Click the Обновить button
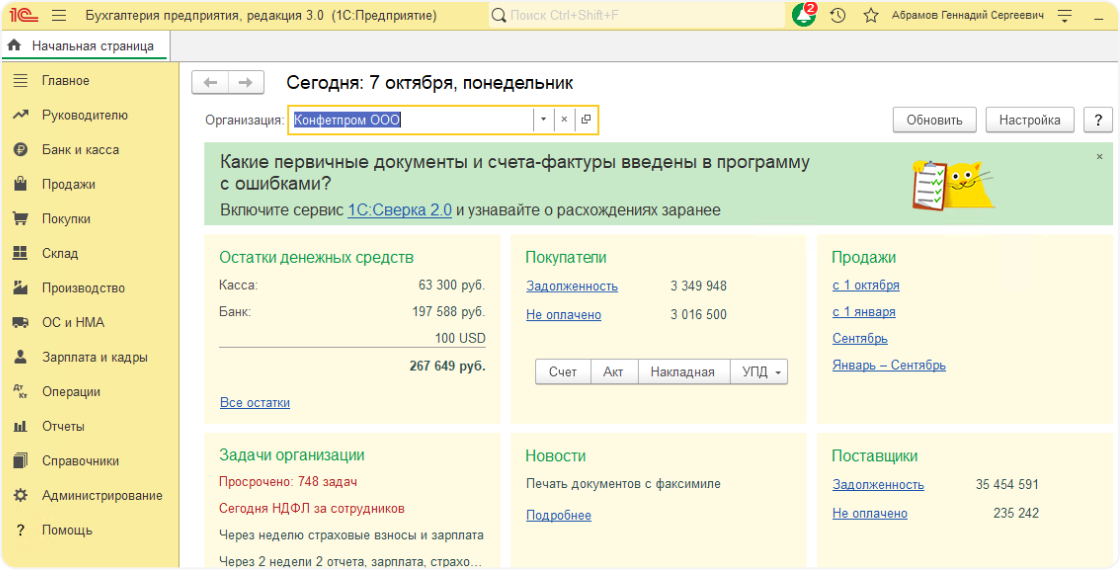 coord(934,120)
